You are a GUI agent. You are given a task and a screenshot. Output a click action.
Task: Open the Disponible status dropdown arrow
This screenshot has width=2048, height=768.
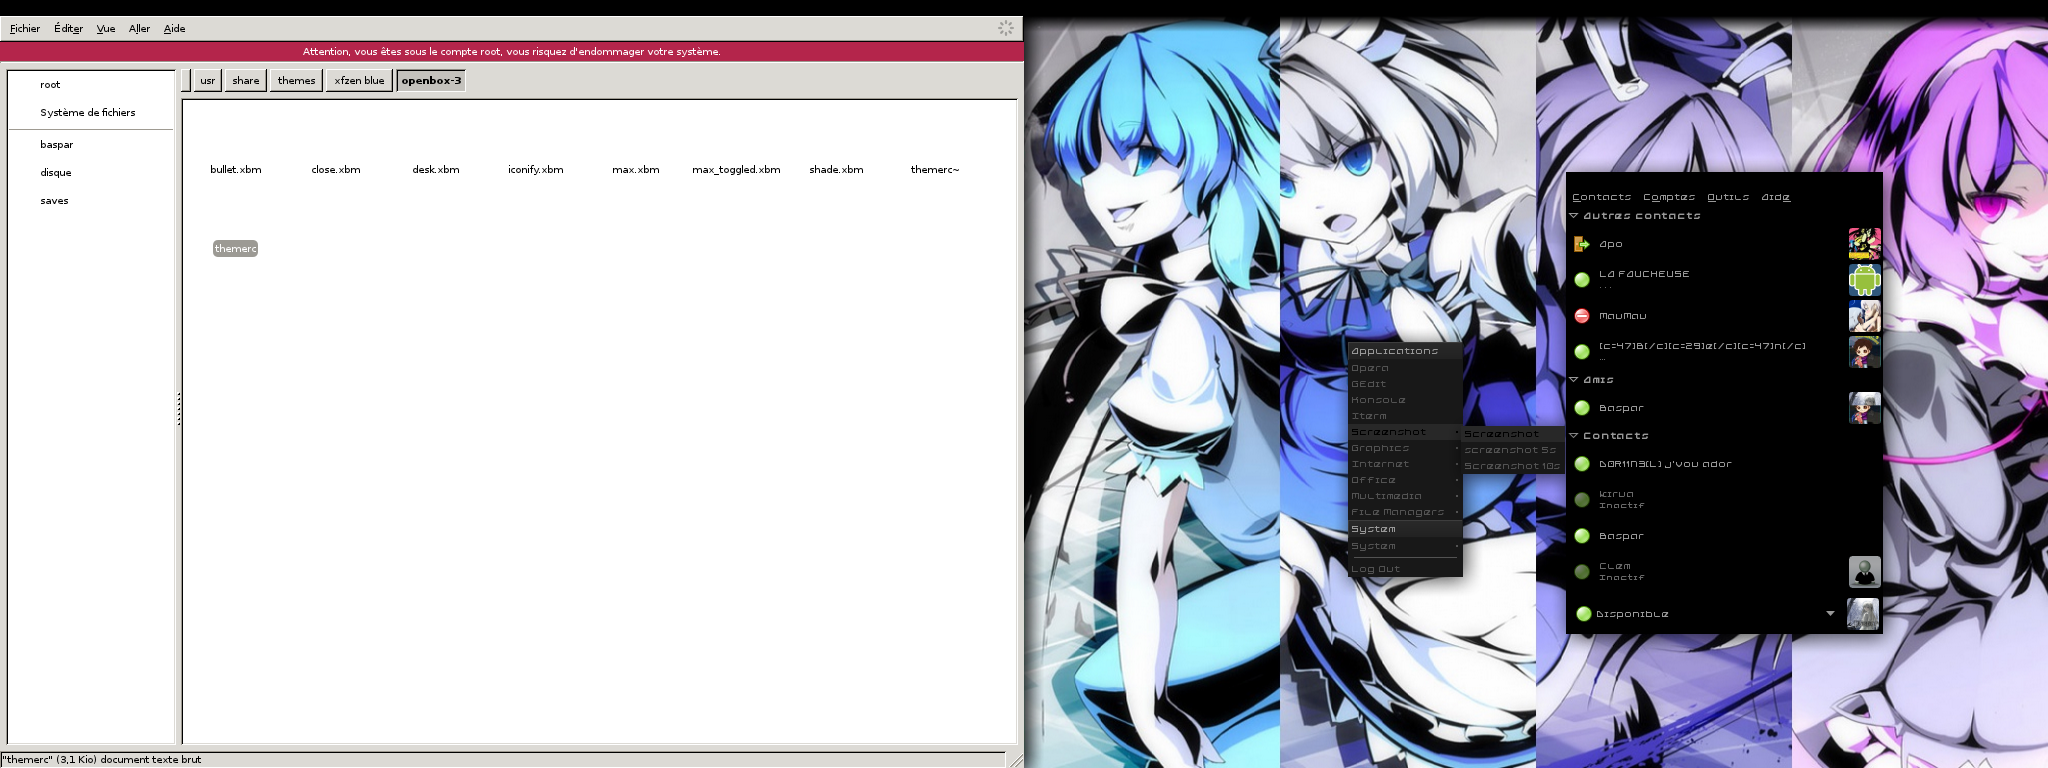click(x=1830, y=614)
